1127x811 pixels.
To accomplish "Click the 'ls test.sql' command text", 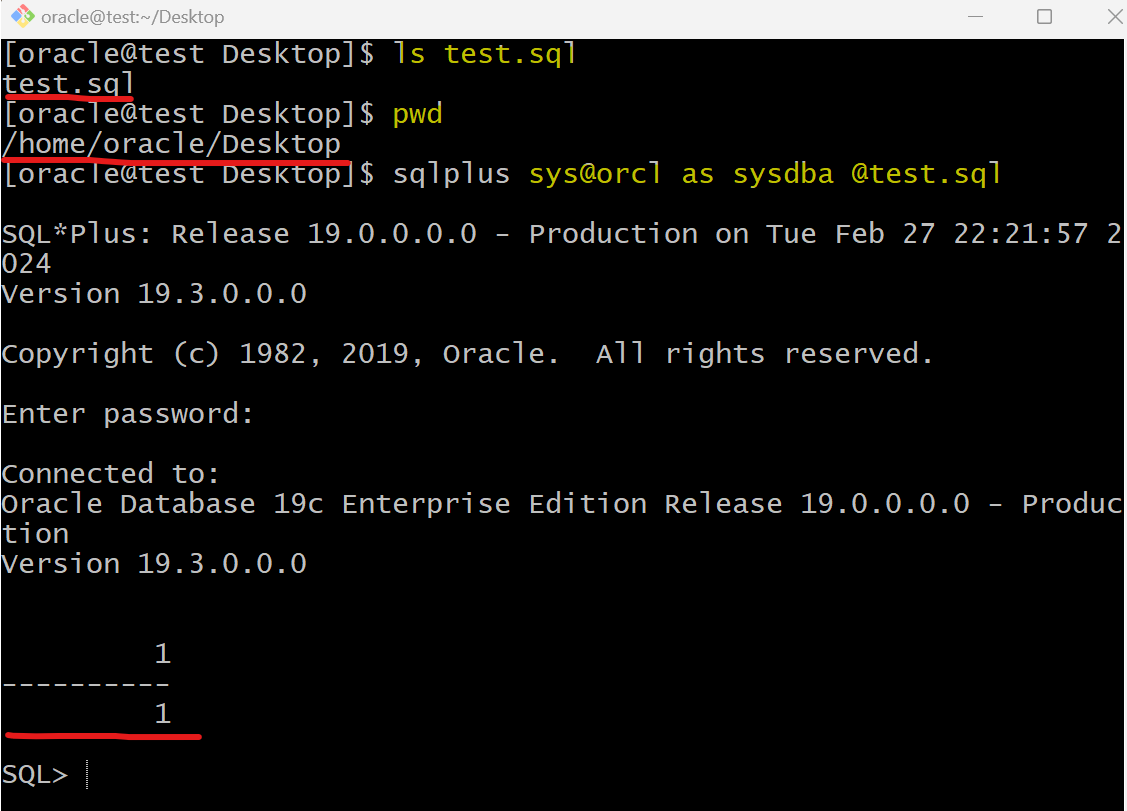I will 484,54.
